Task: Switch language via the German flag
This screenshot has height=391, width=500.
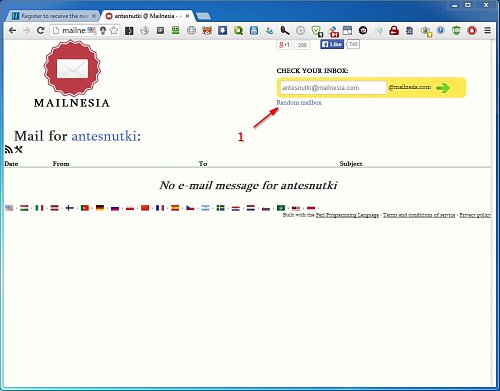Action: tap(100, 208)
